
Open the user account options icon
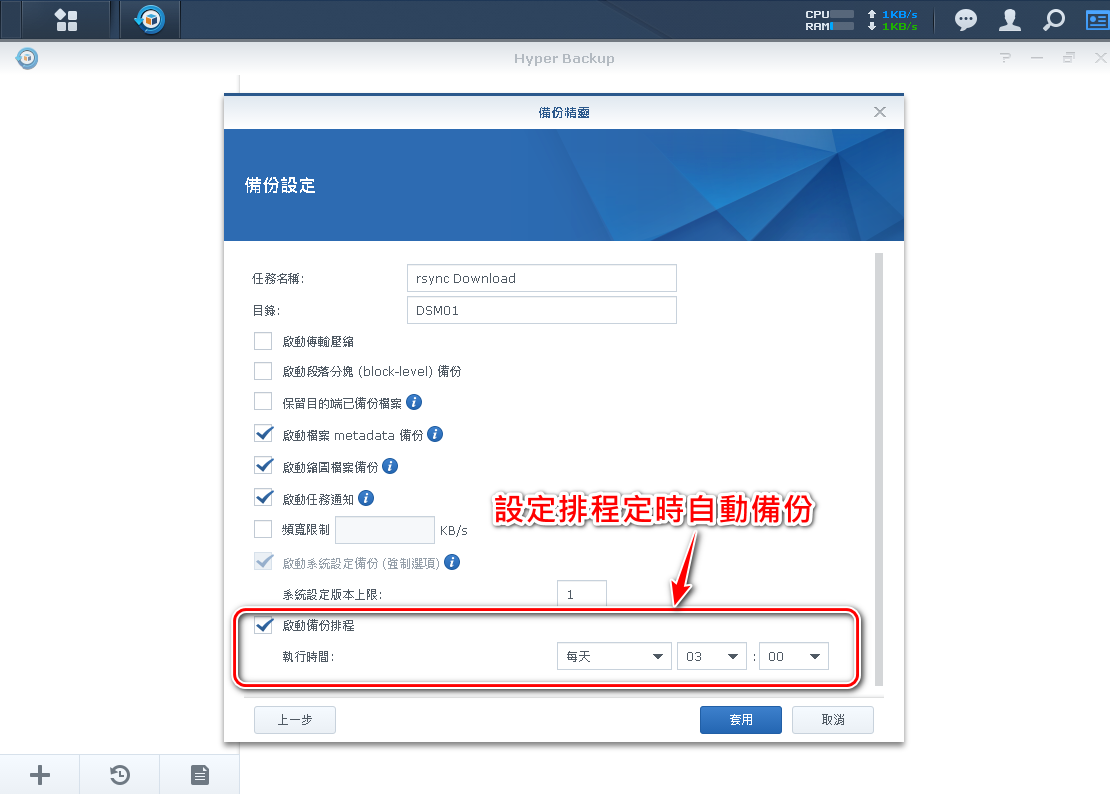(x=1011, y=19)
